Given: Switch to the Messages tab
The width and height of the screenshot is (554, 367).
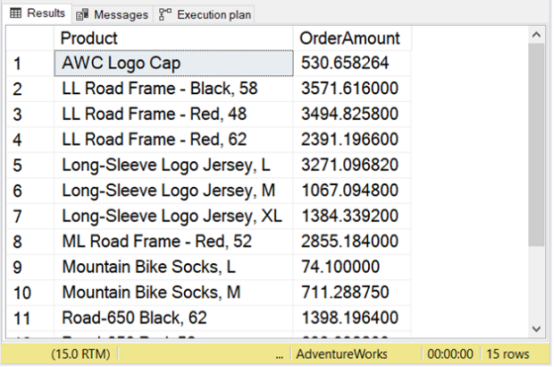Looking at the screenshot, I should tap(112, 15).
